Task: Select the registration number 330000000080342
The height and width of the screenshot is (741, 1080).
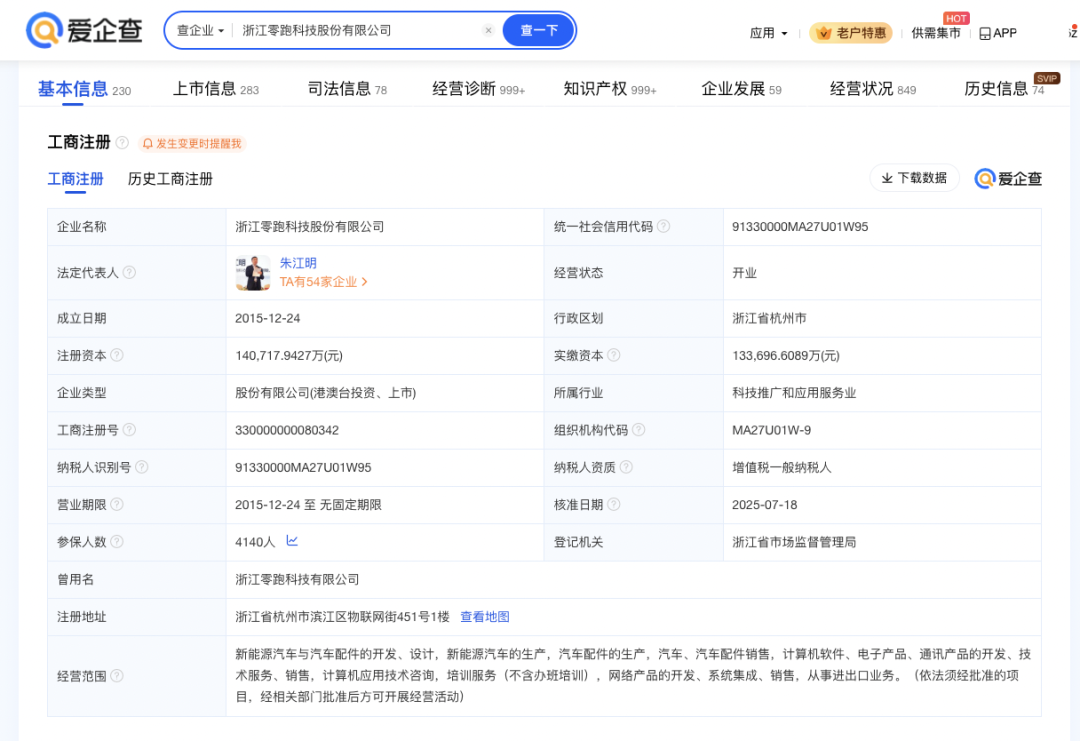Action: coord(287,430)
